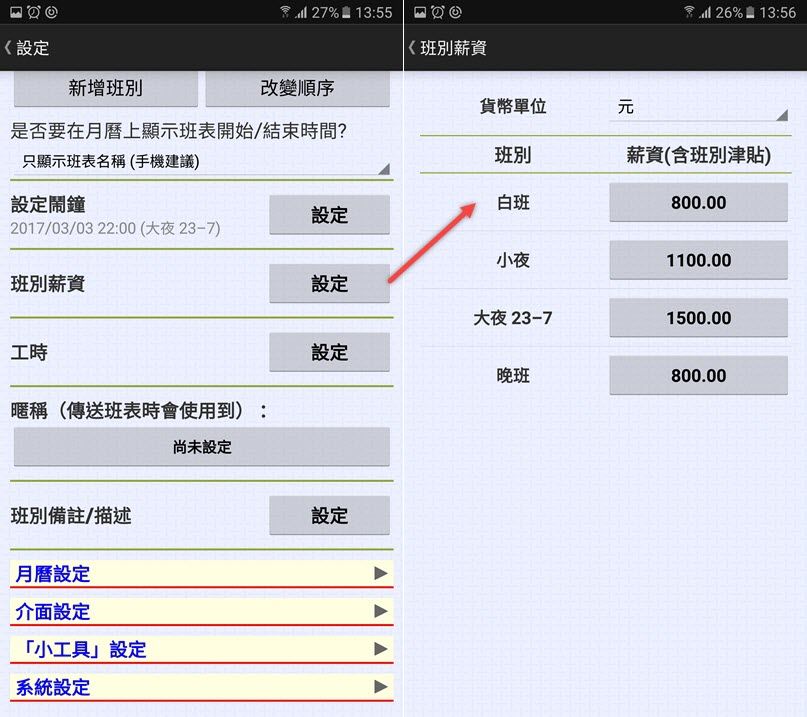Tap the alarm clock icon in left status bar

(x=33, y=12)
